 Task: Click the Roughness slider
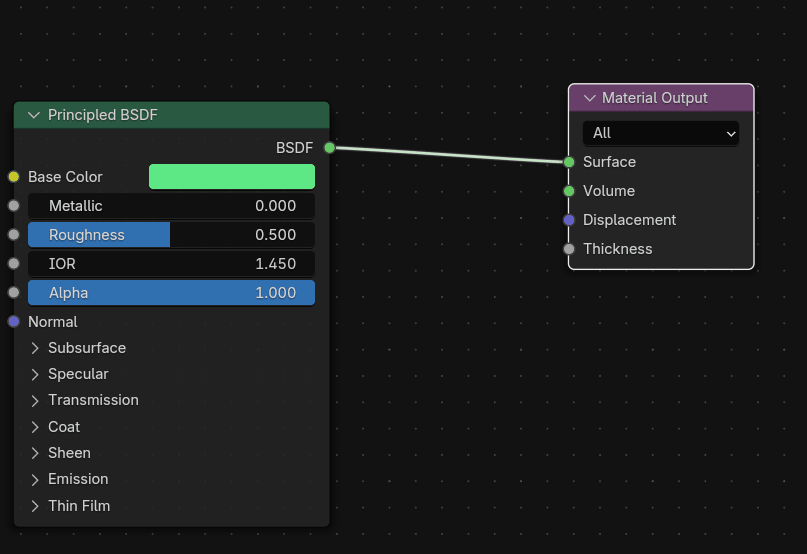(x=171, y=235)
